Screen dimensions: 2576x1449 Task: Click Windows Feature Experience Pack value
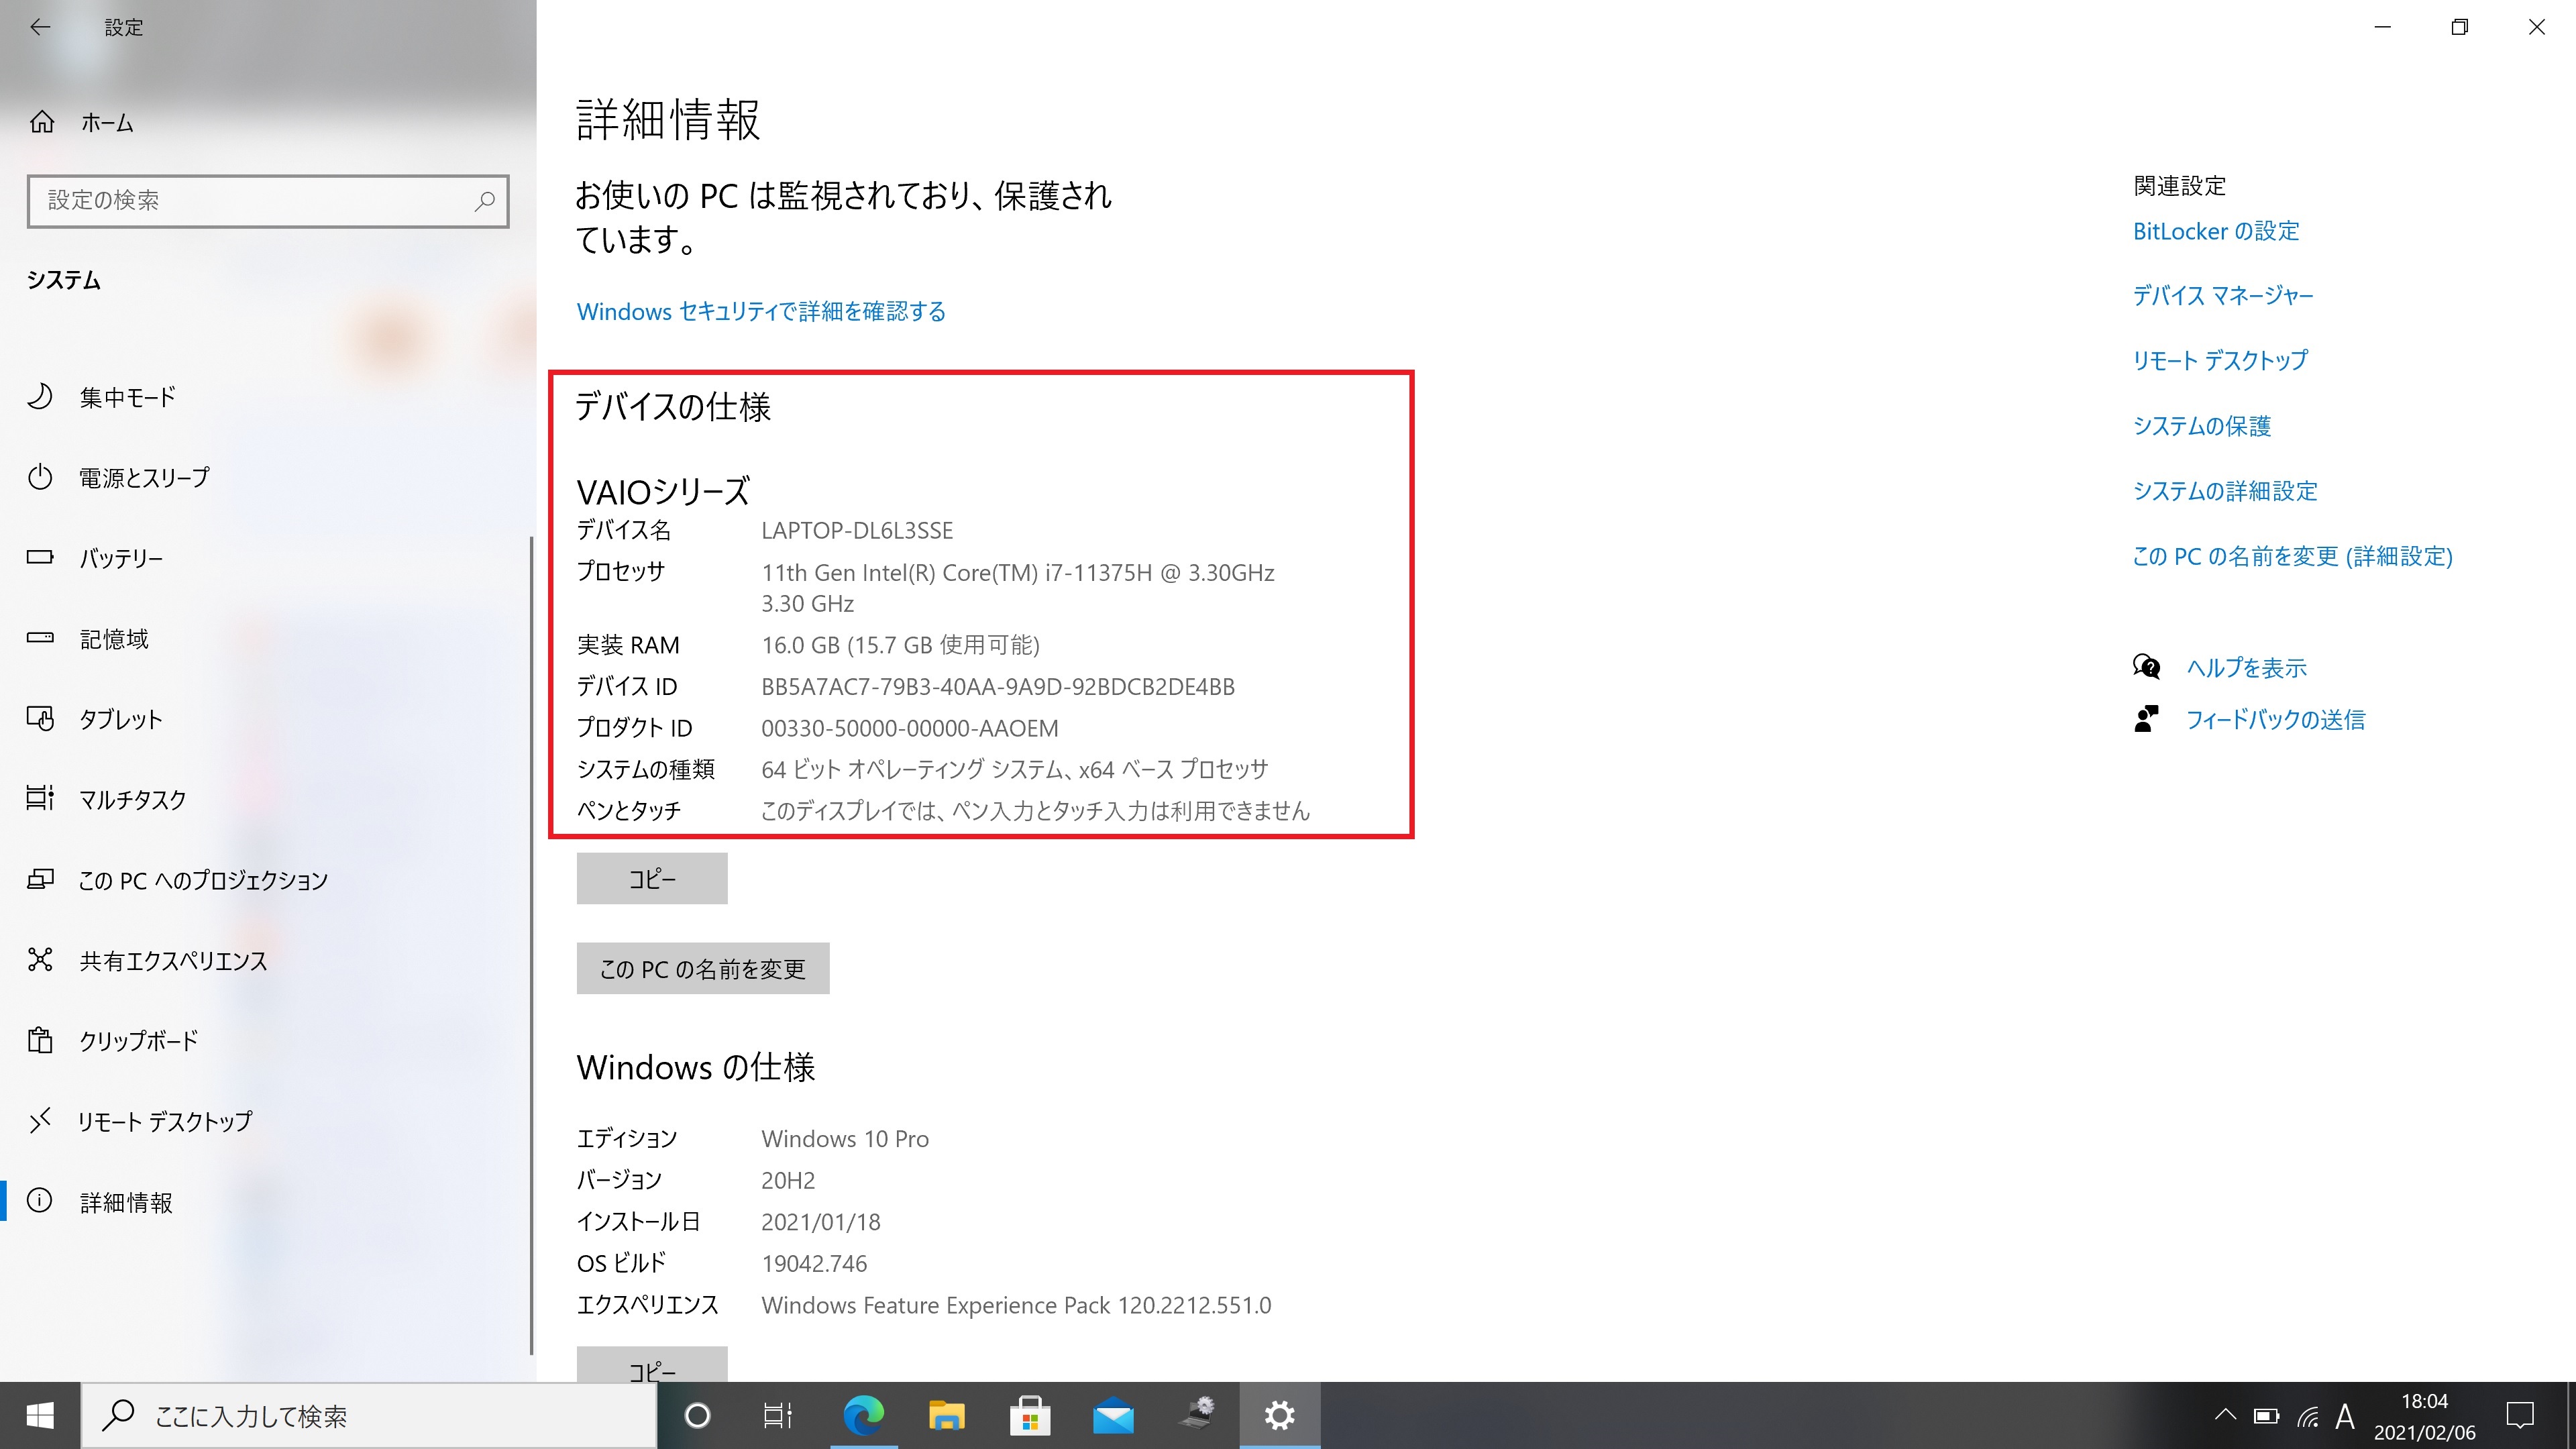pyautogui.click(x=1016, y=1305)
